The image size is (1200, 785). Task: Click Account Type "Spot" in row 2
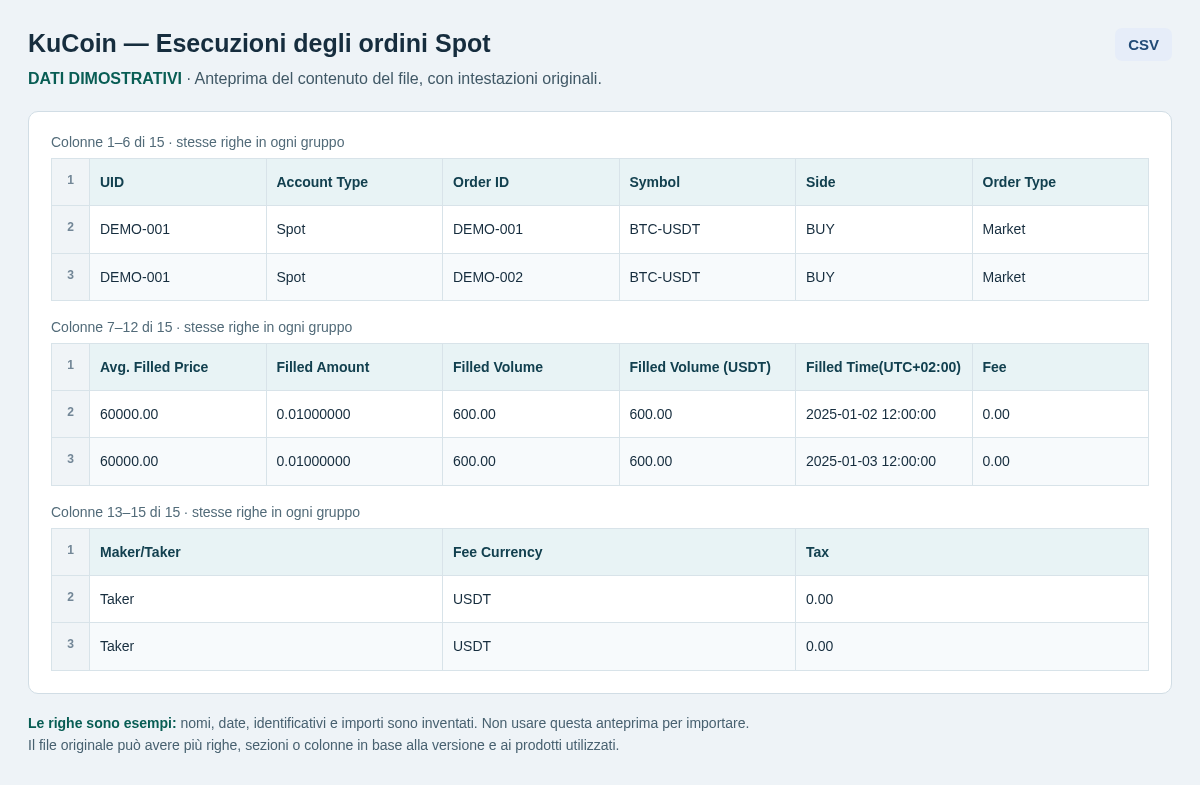pyautogui.click(x=355, y=229)
